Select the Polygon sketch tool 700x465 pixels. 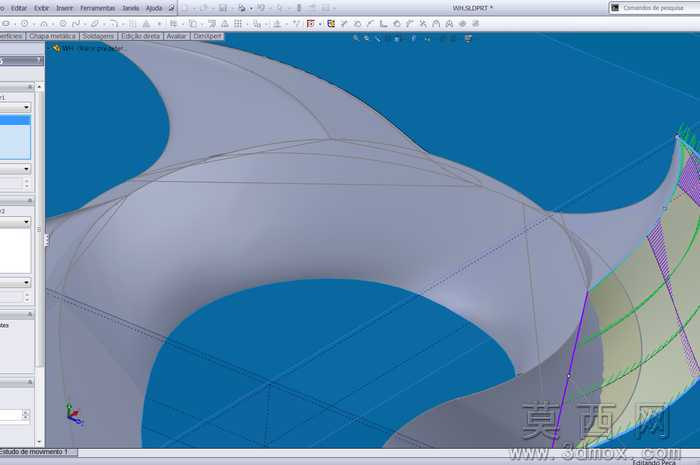point(63,24)
